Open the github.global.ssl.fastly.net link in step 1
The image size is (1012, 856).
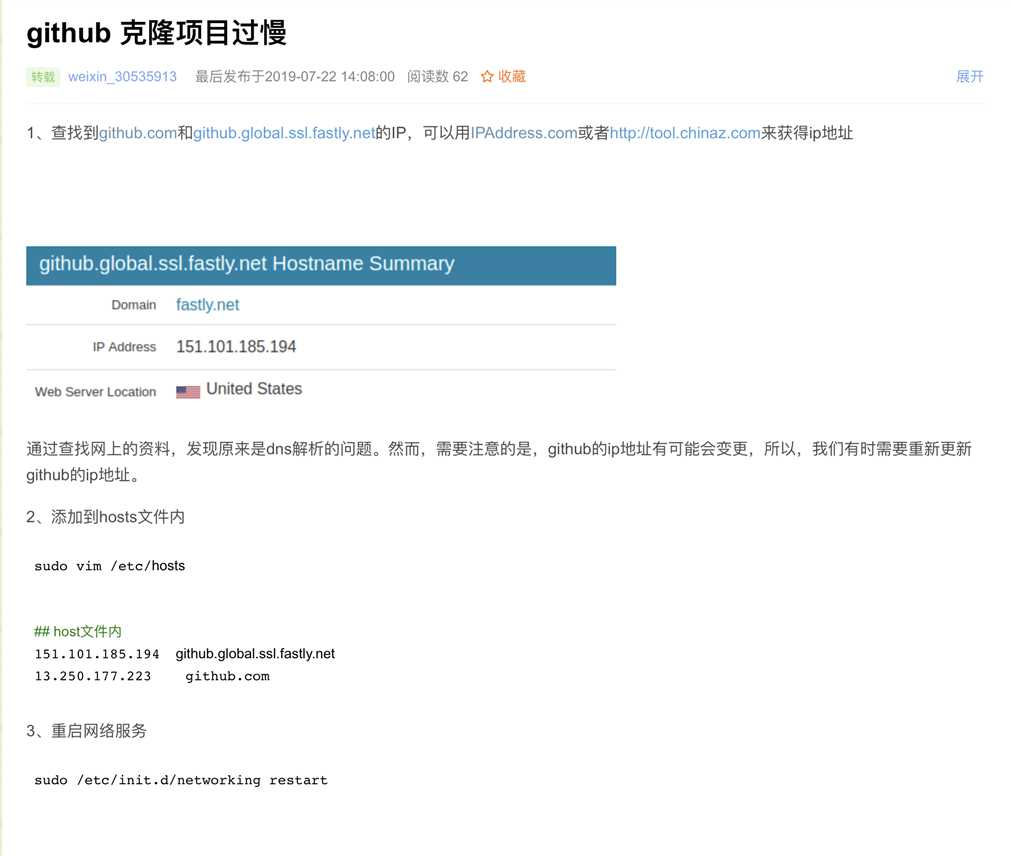pos(284,133)
